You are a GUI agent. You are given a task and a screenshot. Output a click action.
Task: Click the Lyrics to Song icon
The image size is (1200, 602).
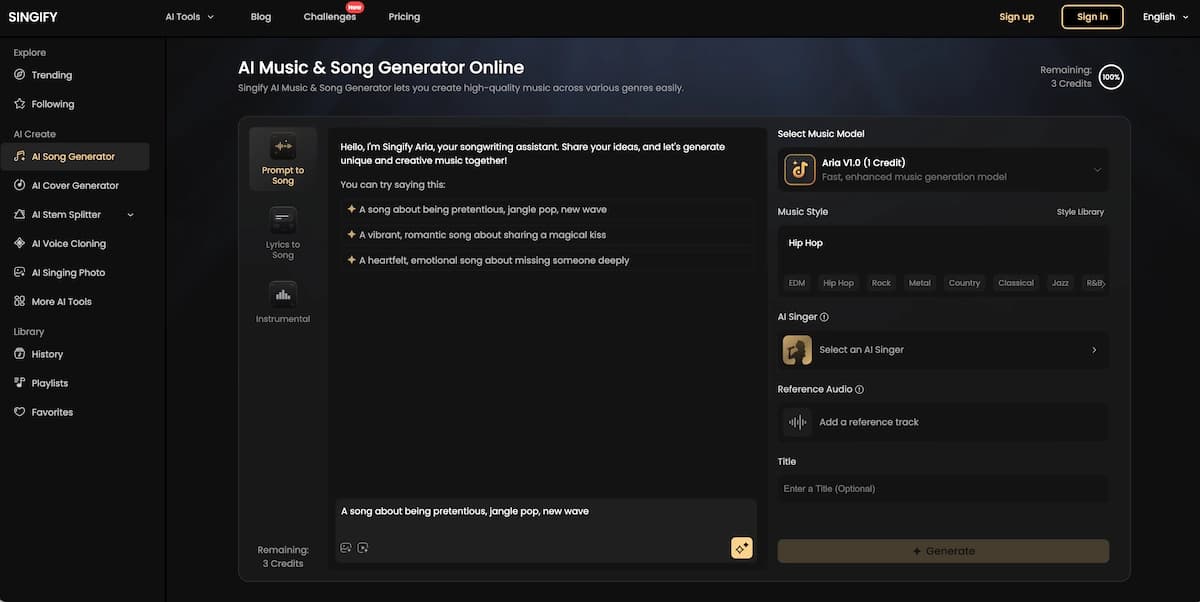[283, 221]
